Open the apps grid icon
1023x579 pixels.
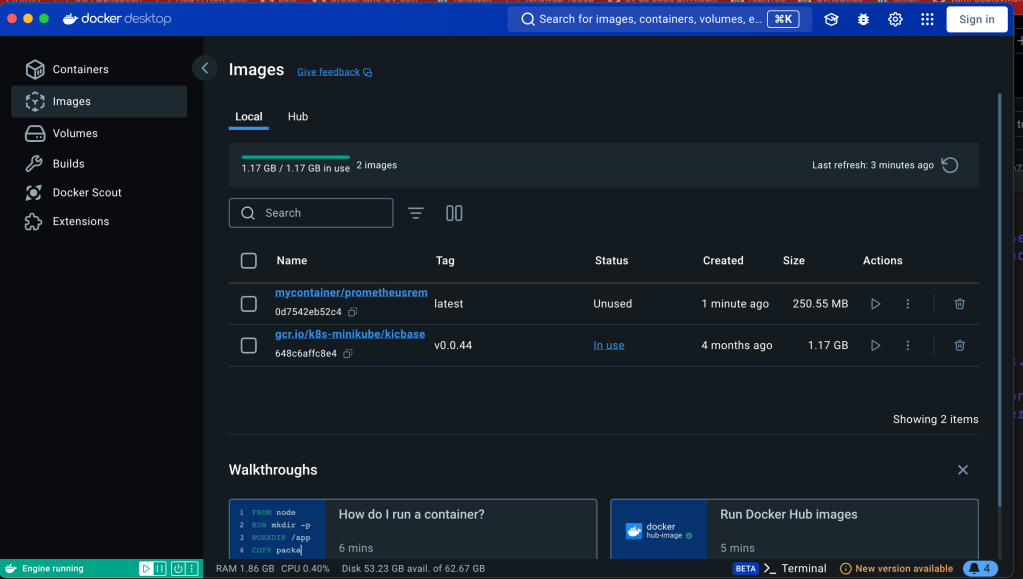coord(927,20)
